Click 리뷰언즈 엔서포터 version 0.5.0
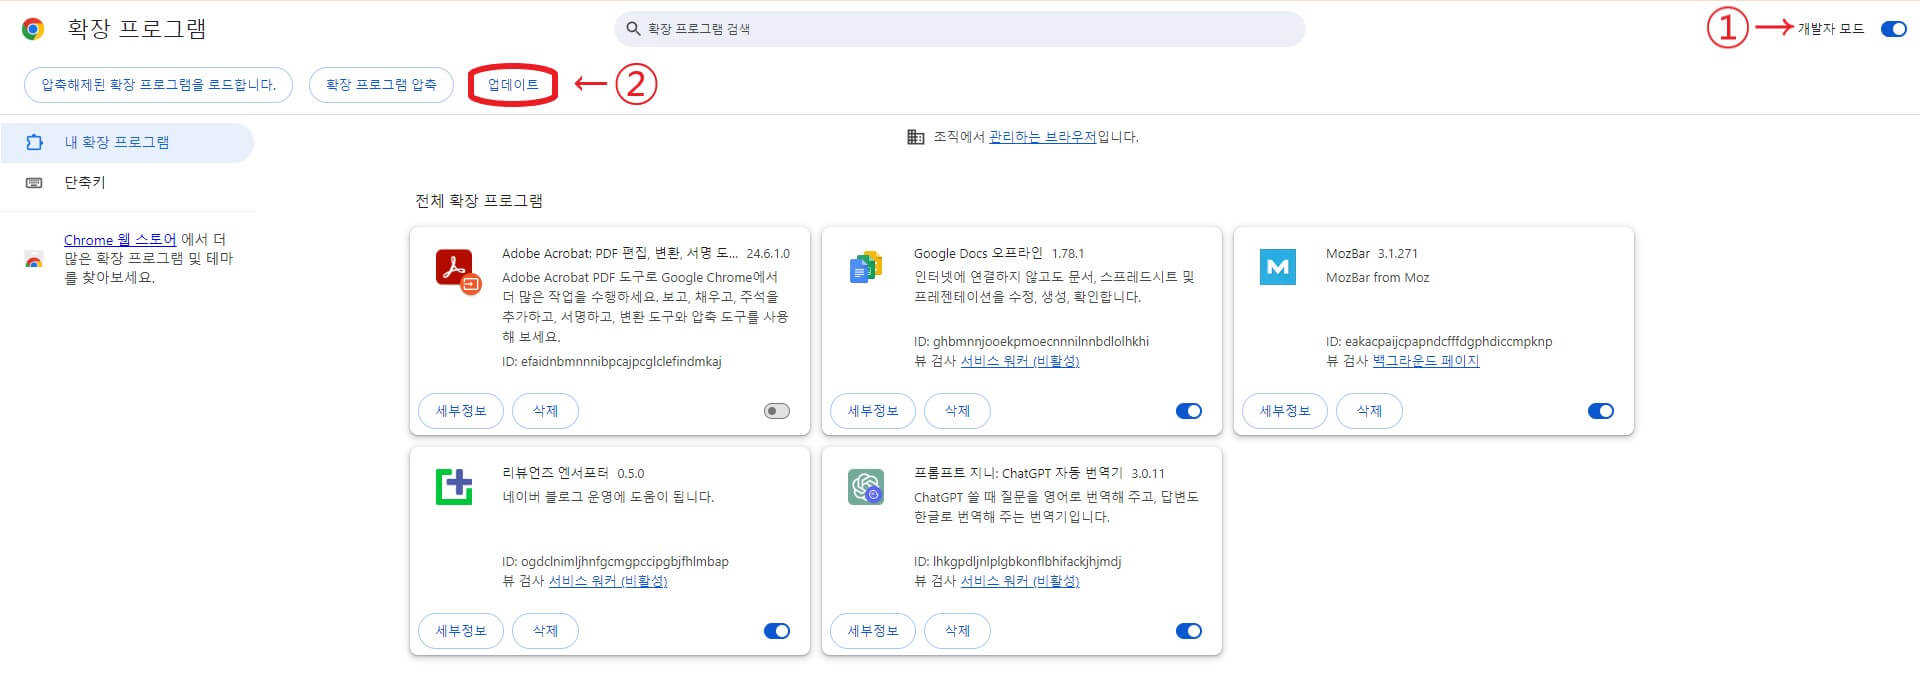1920x676 pixels. [x=631, y=474]
